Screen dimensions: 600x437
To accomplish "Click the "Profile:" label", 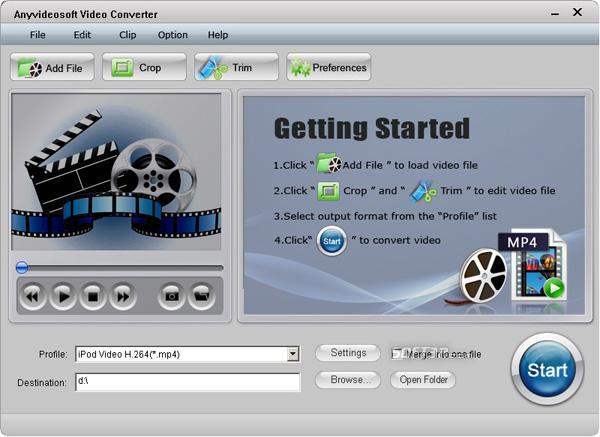I will point(53,354).
